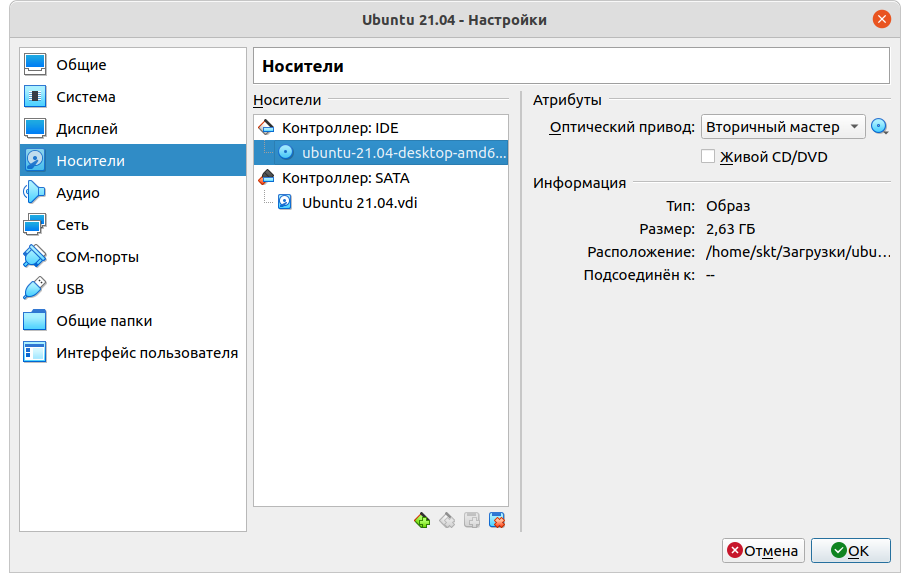Confirm settings with the OK button

[850, 550]
